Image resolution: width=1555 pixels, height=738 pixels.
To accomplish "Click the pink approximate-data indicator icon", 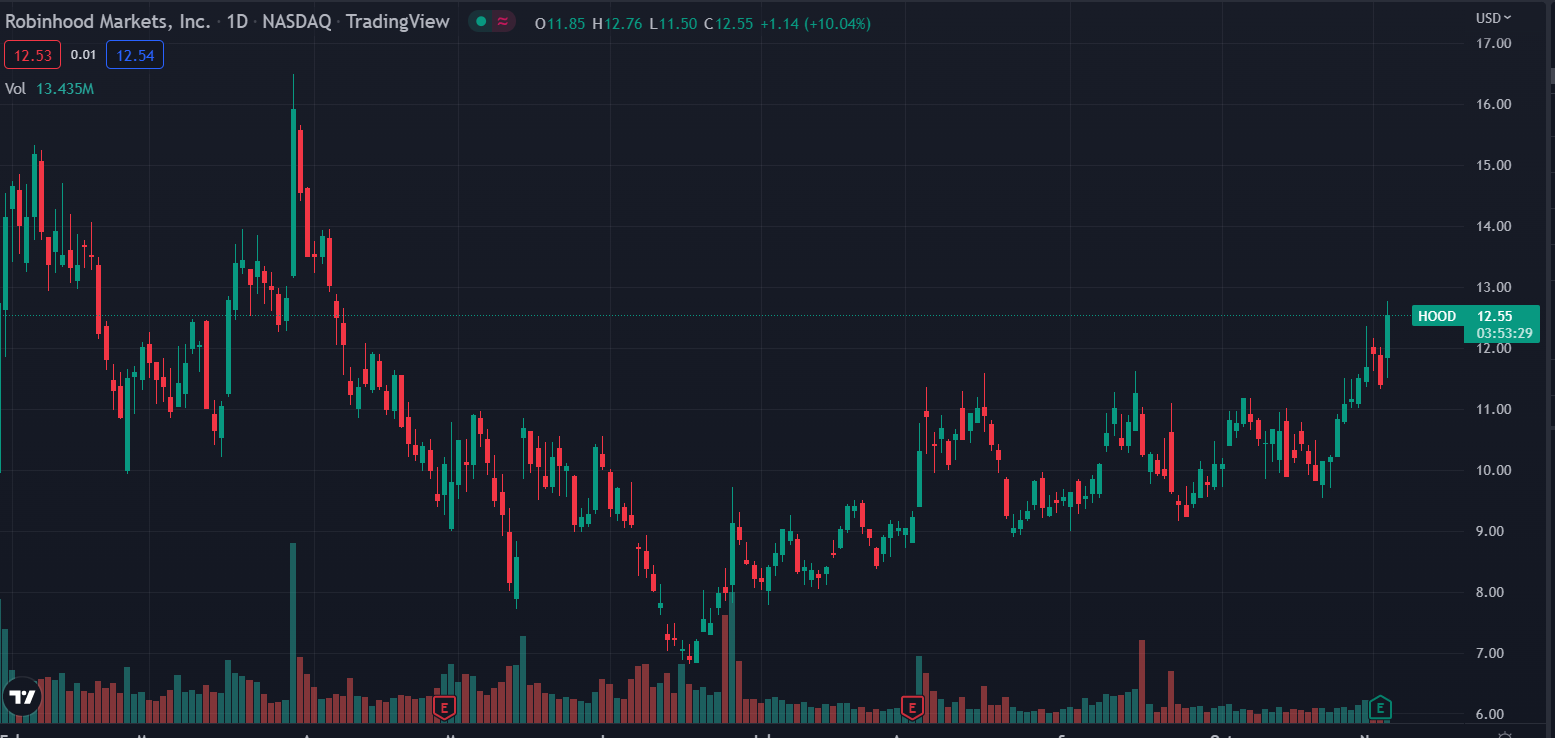I will (503, 21).
